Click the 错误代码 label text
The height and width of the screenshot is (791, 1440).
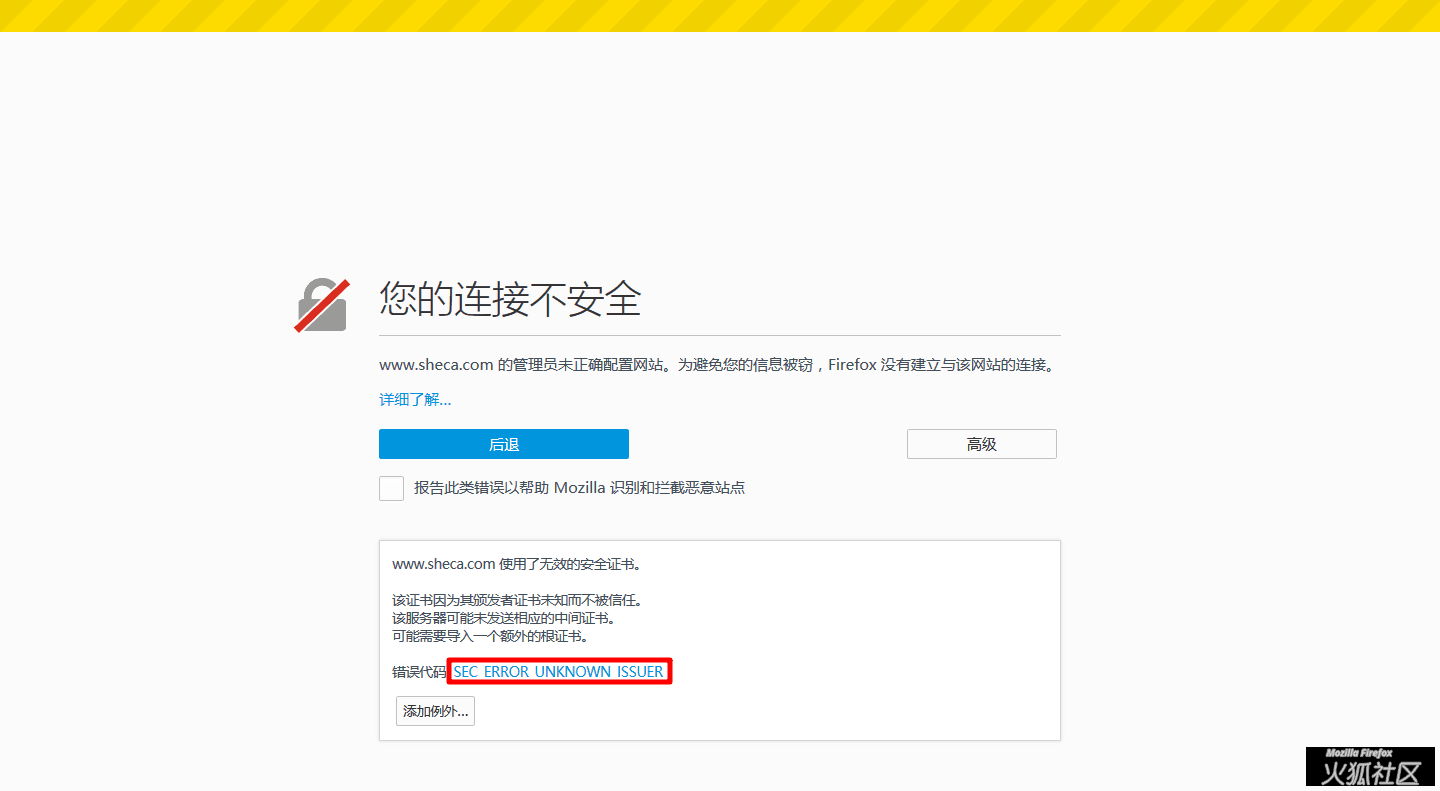pos(418,672)
